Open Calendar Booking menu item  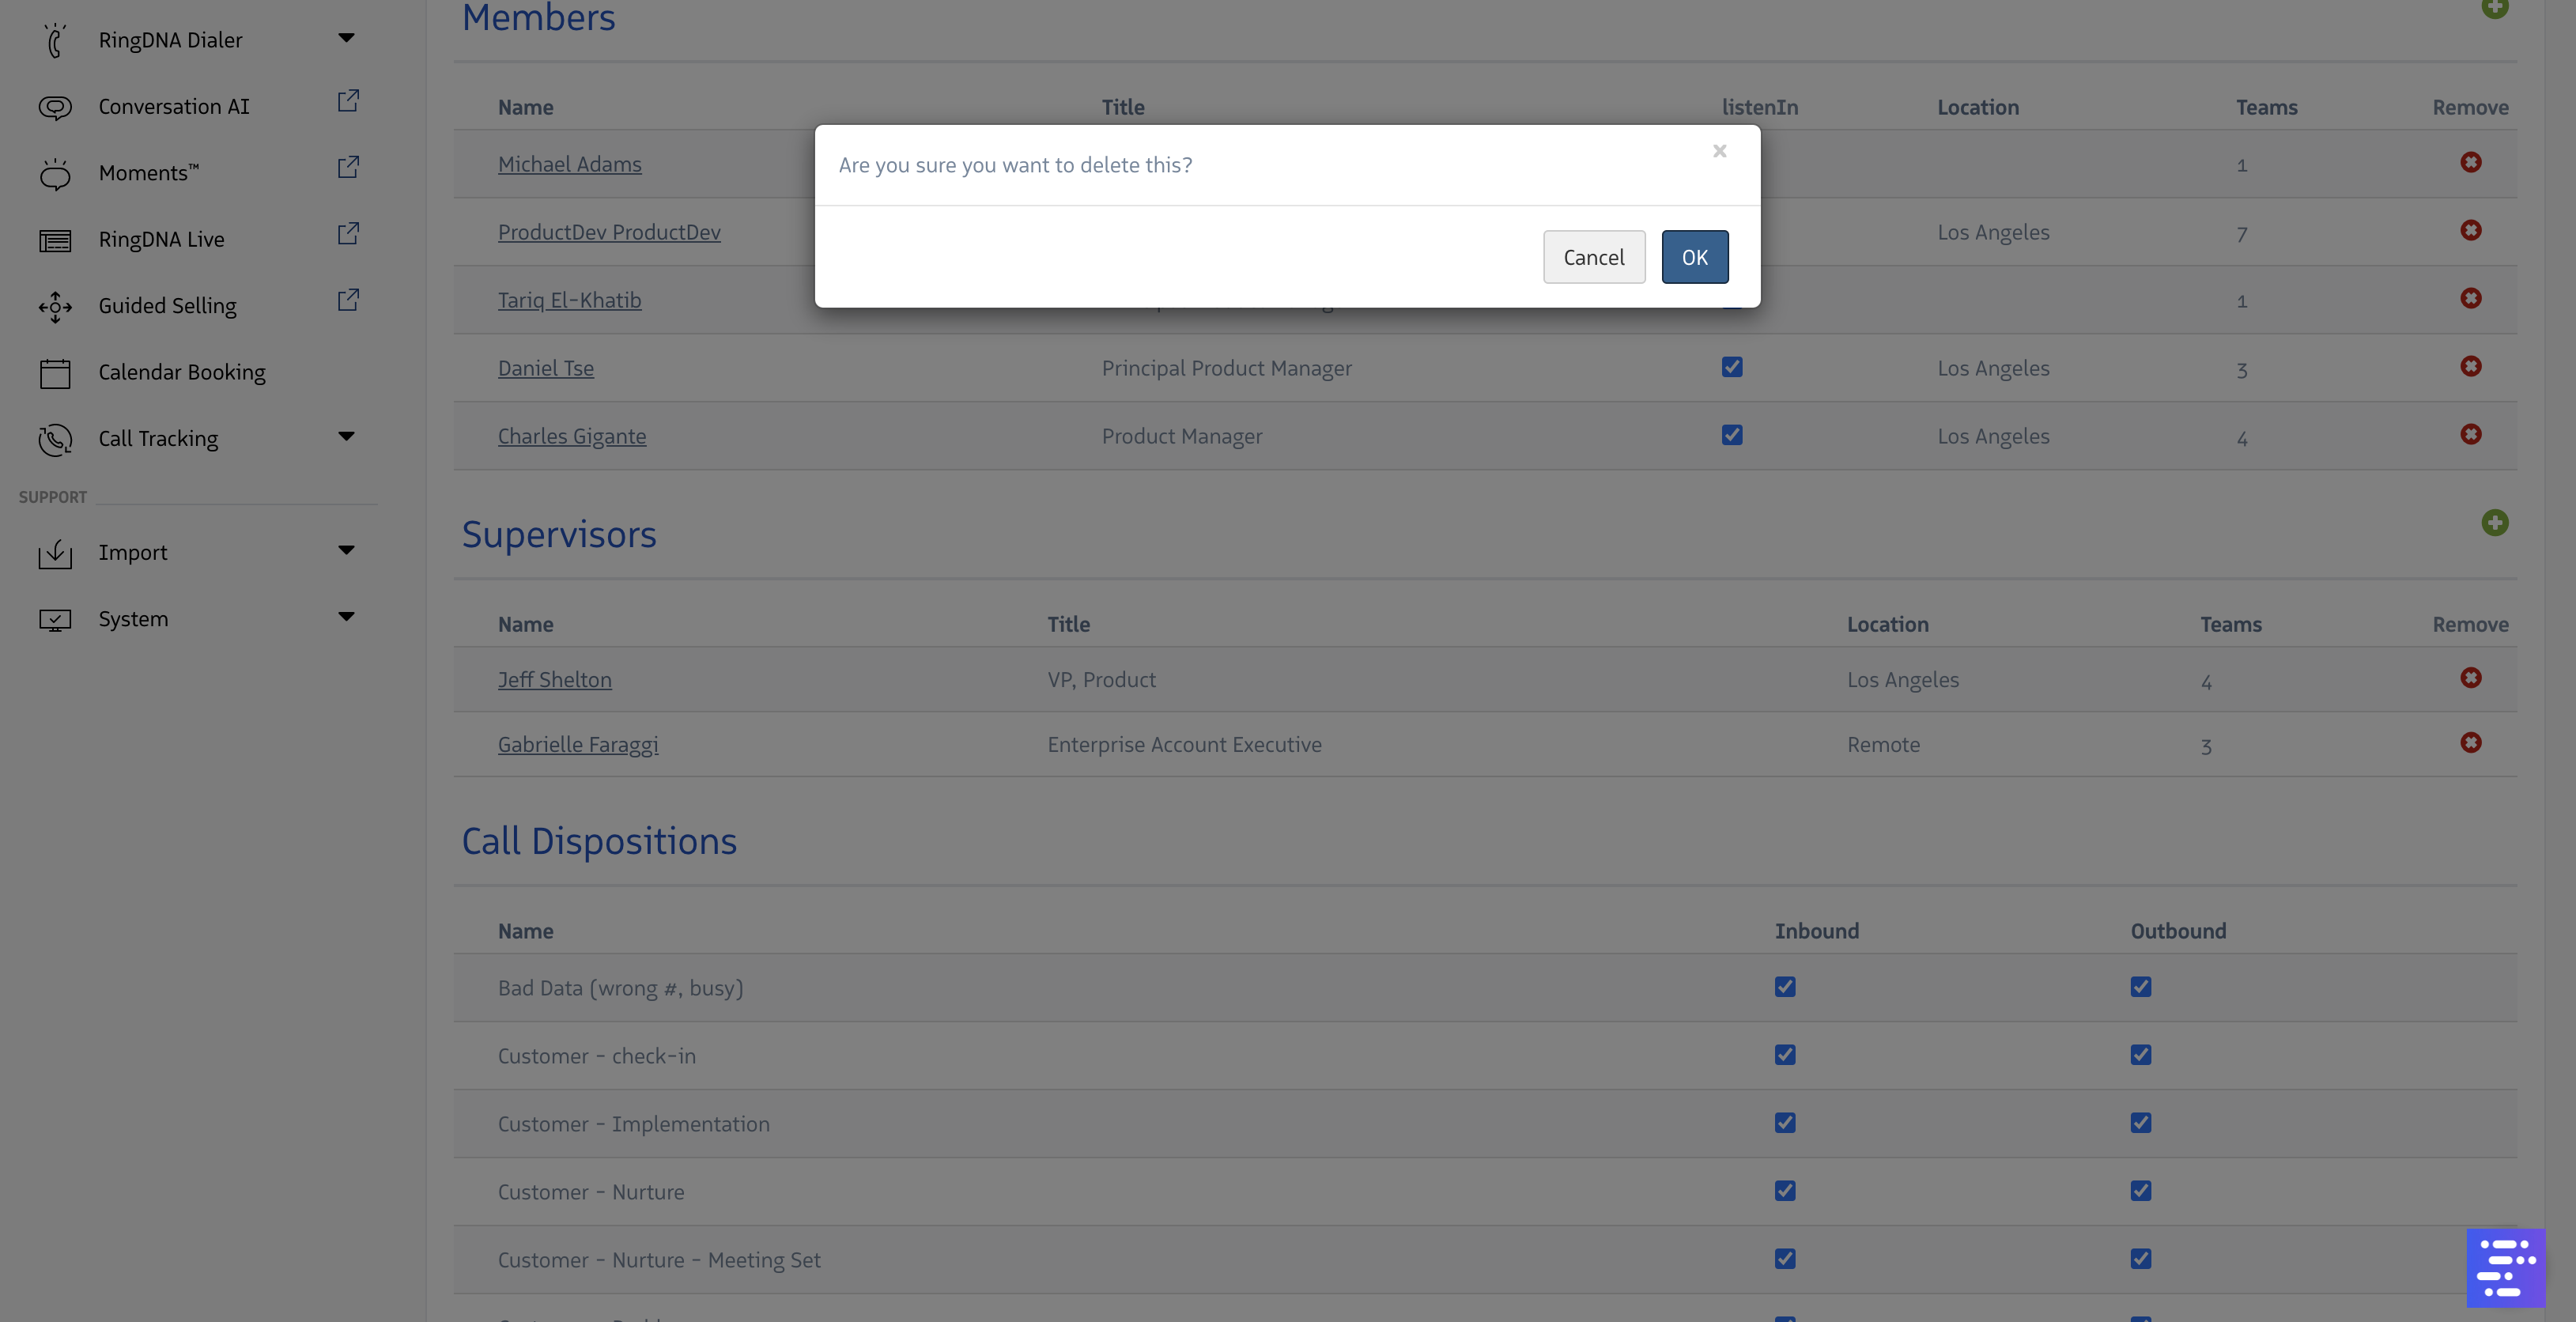[182, 372]
